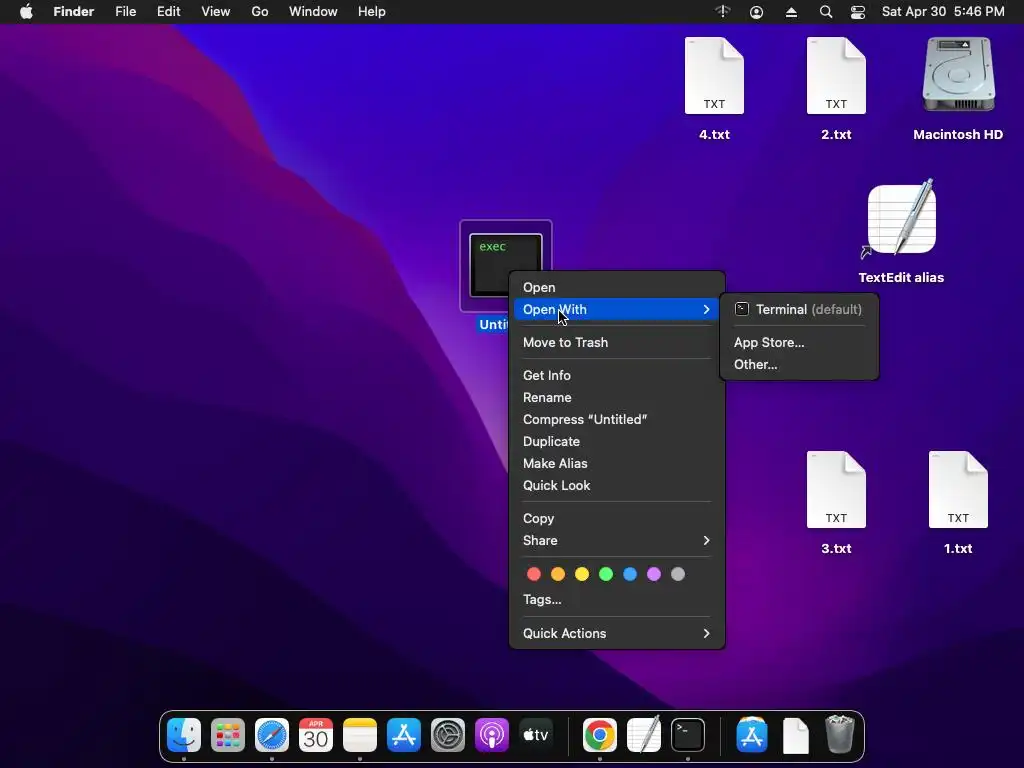The height and width of the screenshot is (768, 1024).
Task: Choose Rename in context menu
Action: tap(616, 398)
